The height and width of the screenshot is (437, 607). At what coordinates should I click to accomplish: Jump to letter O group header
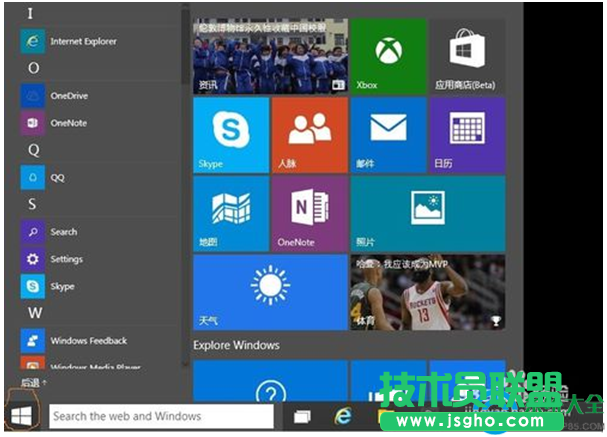tap(33, 68)
